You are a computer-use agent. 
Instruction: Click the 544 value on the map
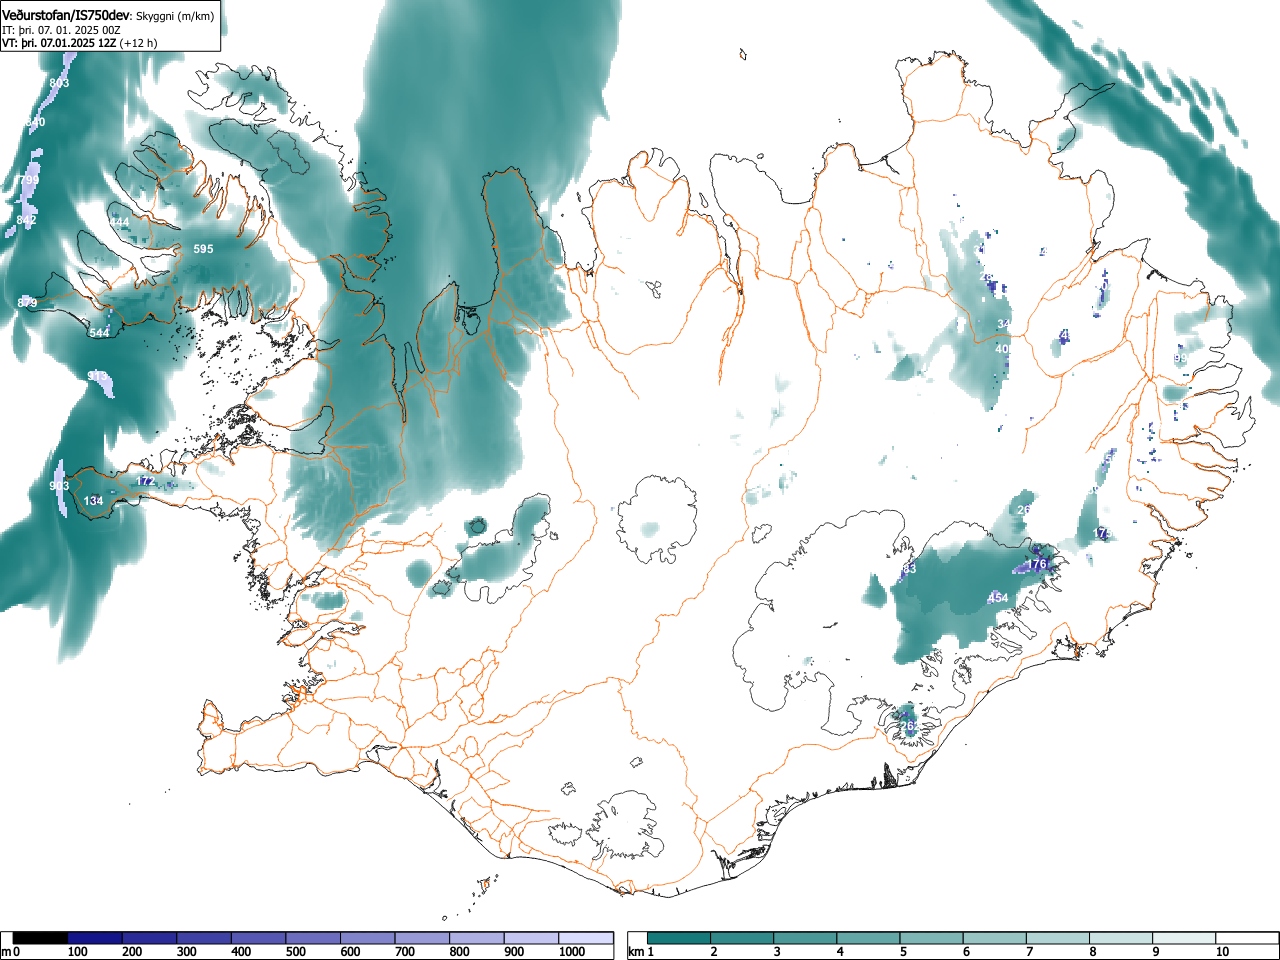[x=99, y=333]
